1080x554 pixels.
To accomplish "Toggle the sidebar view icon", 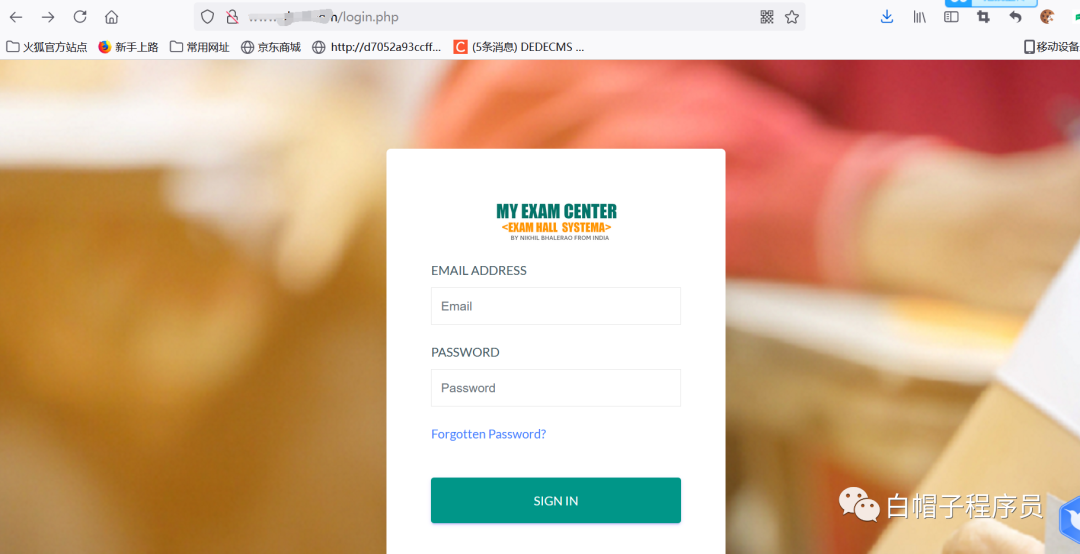I will point(951,17).
